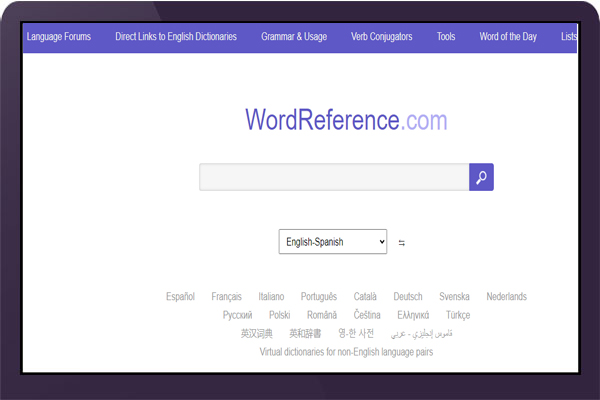Switch site language to Română
The height and width of the screenshot is (400, 600).
[x=322, y=315]
